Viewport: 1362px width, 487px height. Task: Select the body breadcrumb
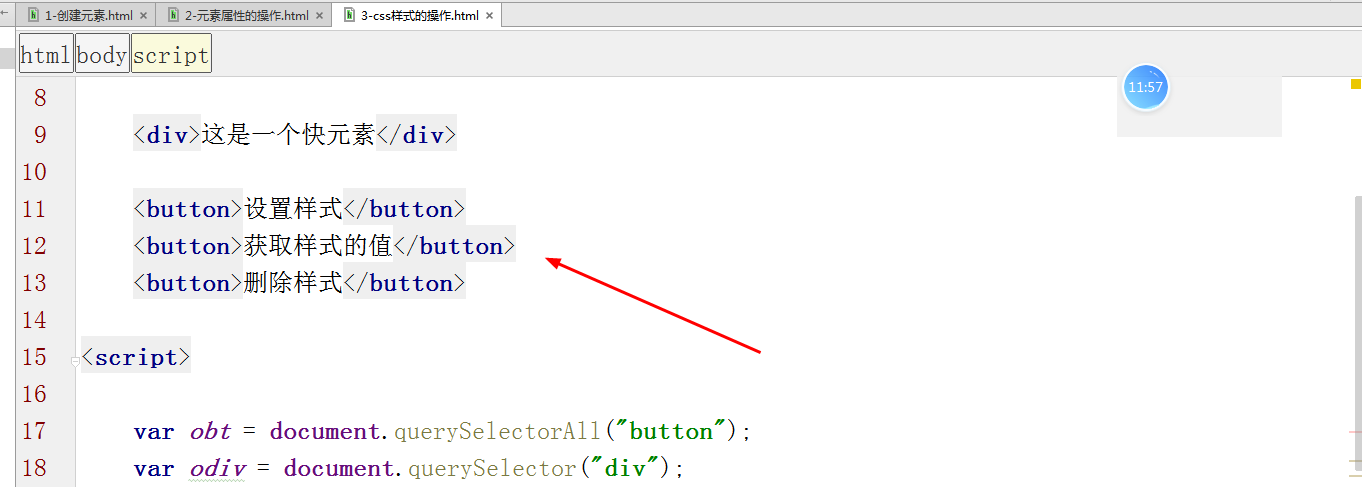pos(102,56)
